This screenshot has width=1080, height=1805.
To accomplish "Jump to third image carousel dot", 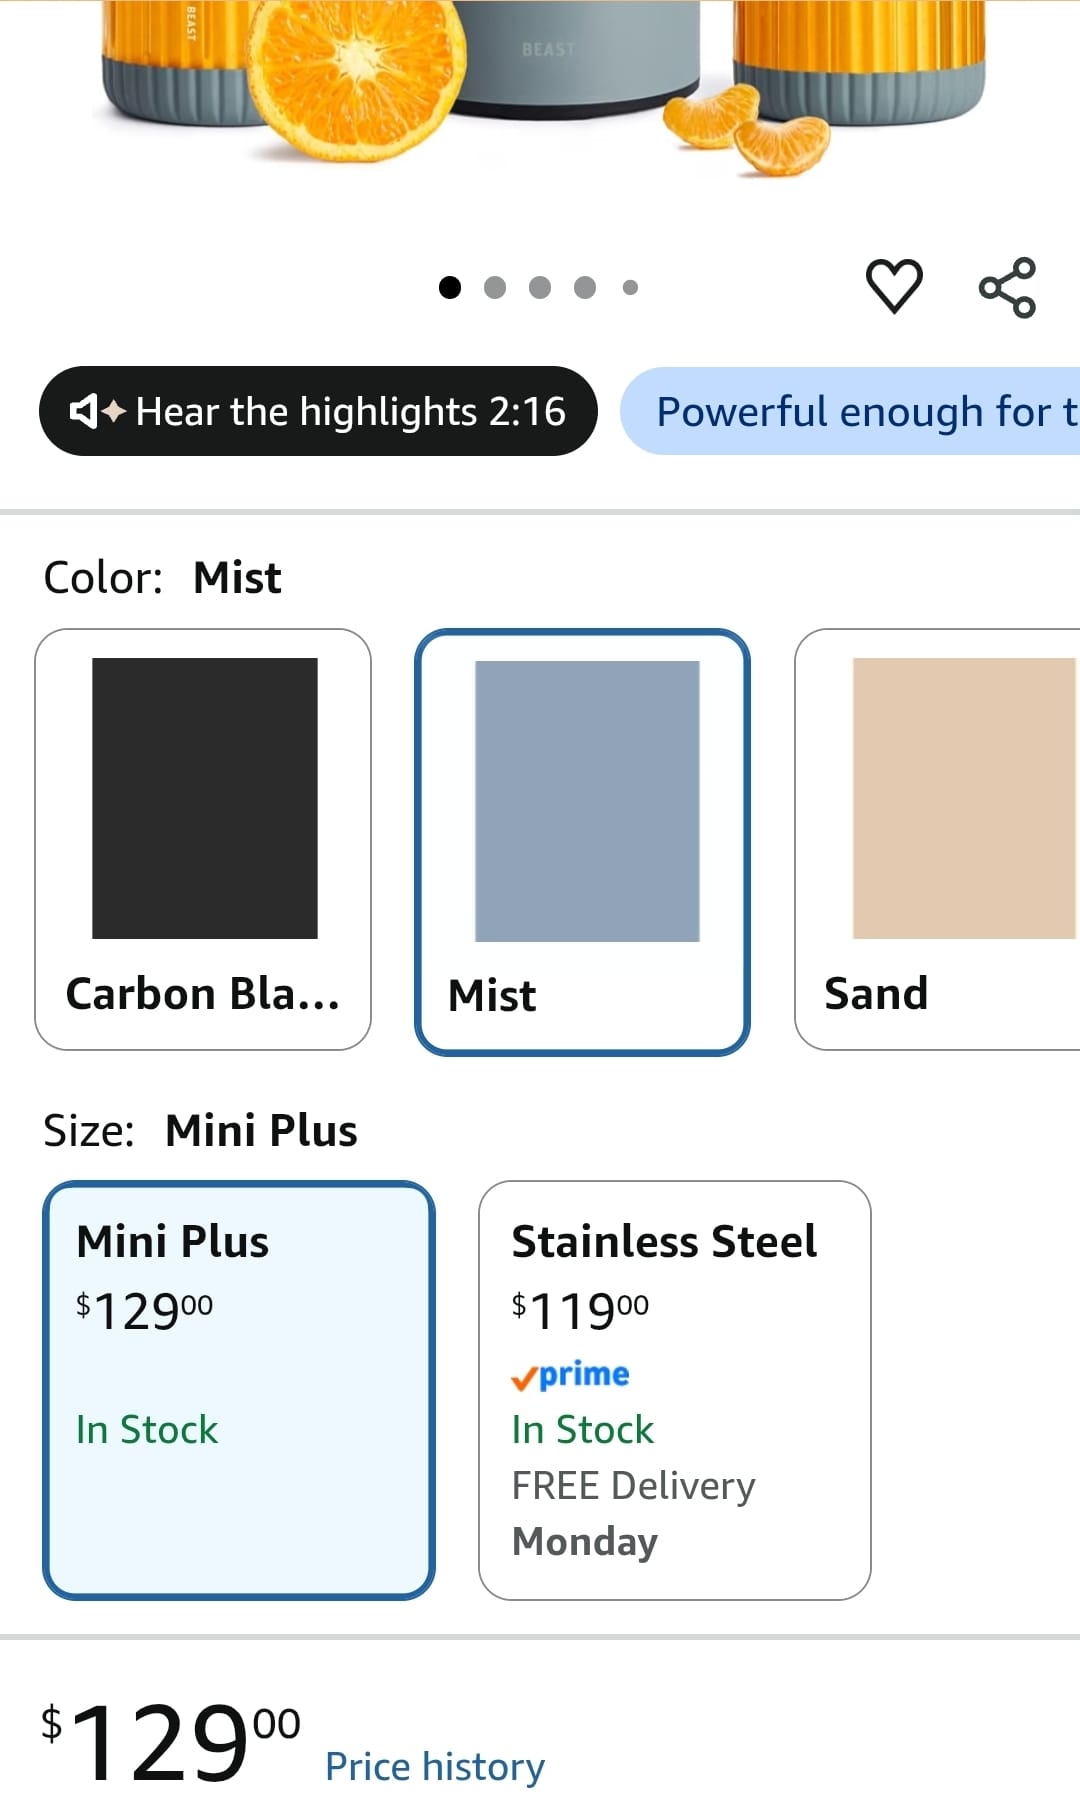I will (540, 288).
